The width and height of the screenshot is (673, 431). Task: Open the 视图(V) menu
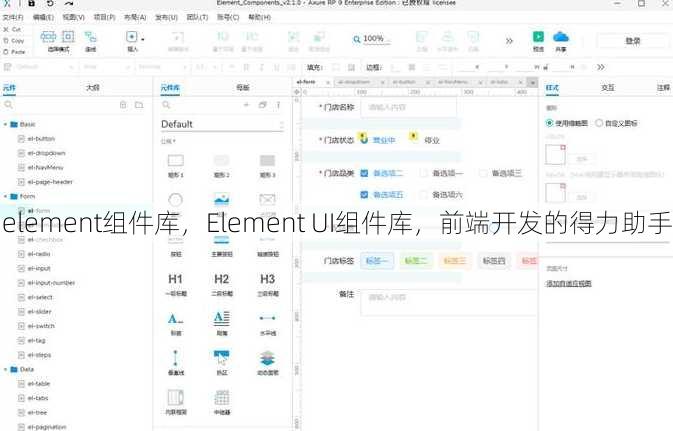click(73, 17)
